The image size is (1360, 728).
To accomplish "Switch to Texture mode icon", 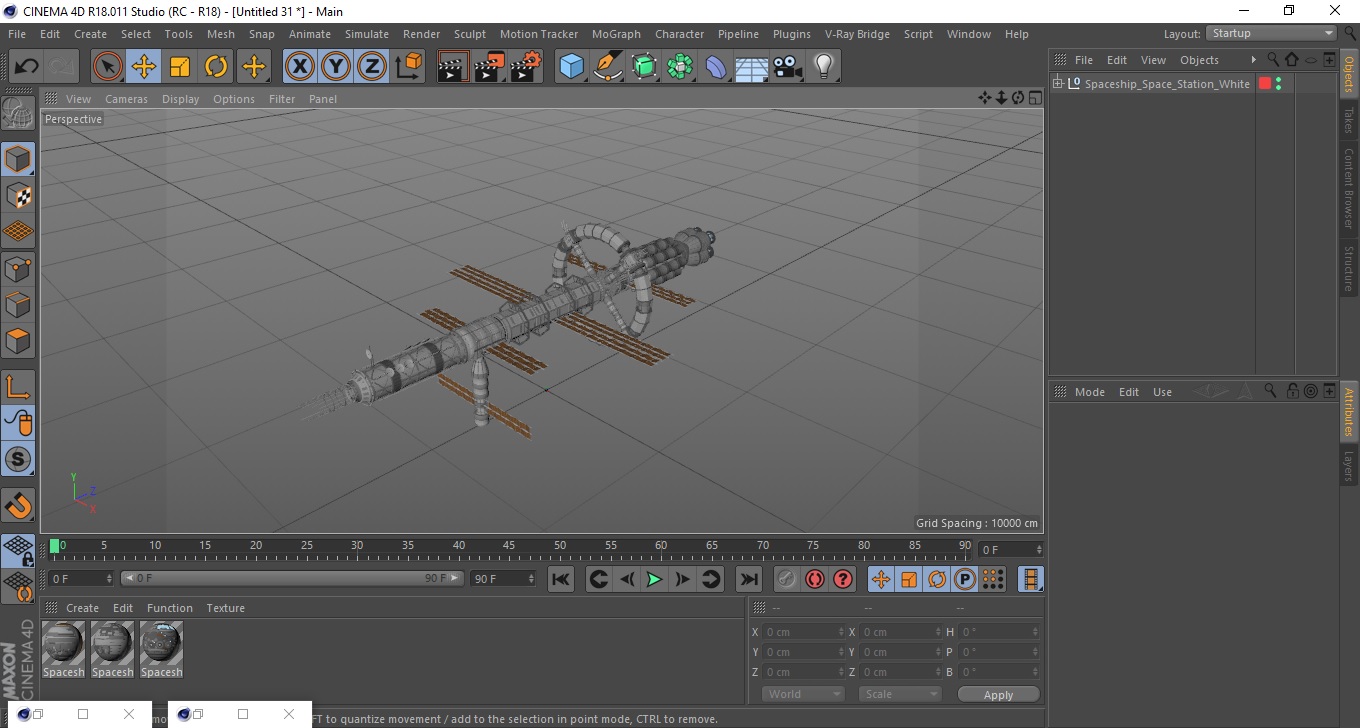I will [18, 195].
